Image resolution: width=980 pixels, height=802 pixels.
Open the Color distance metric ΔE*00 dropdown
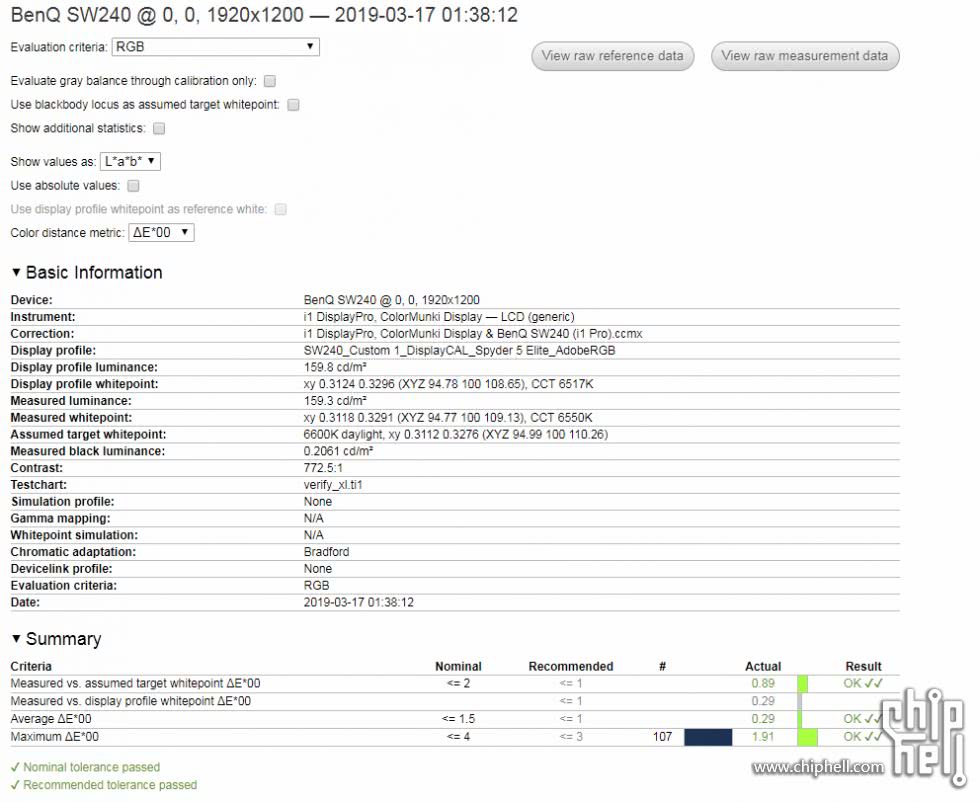(161, 233)
